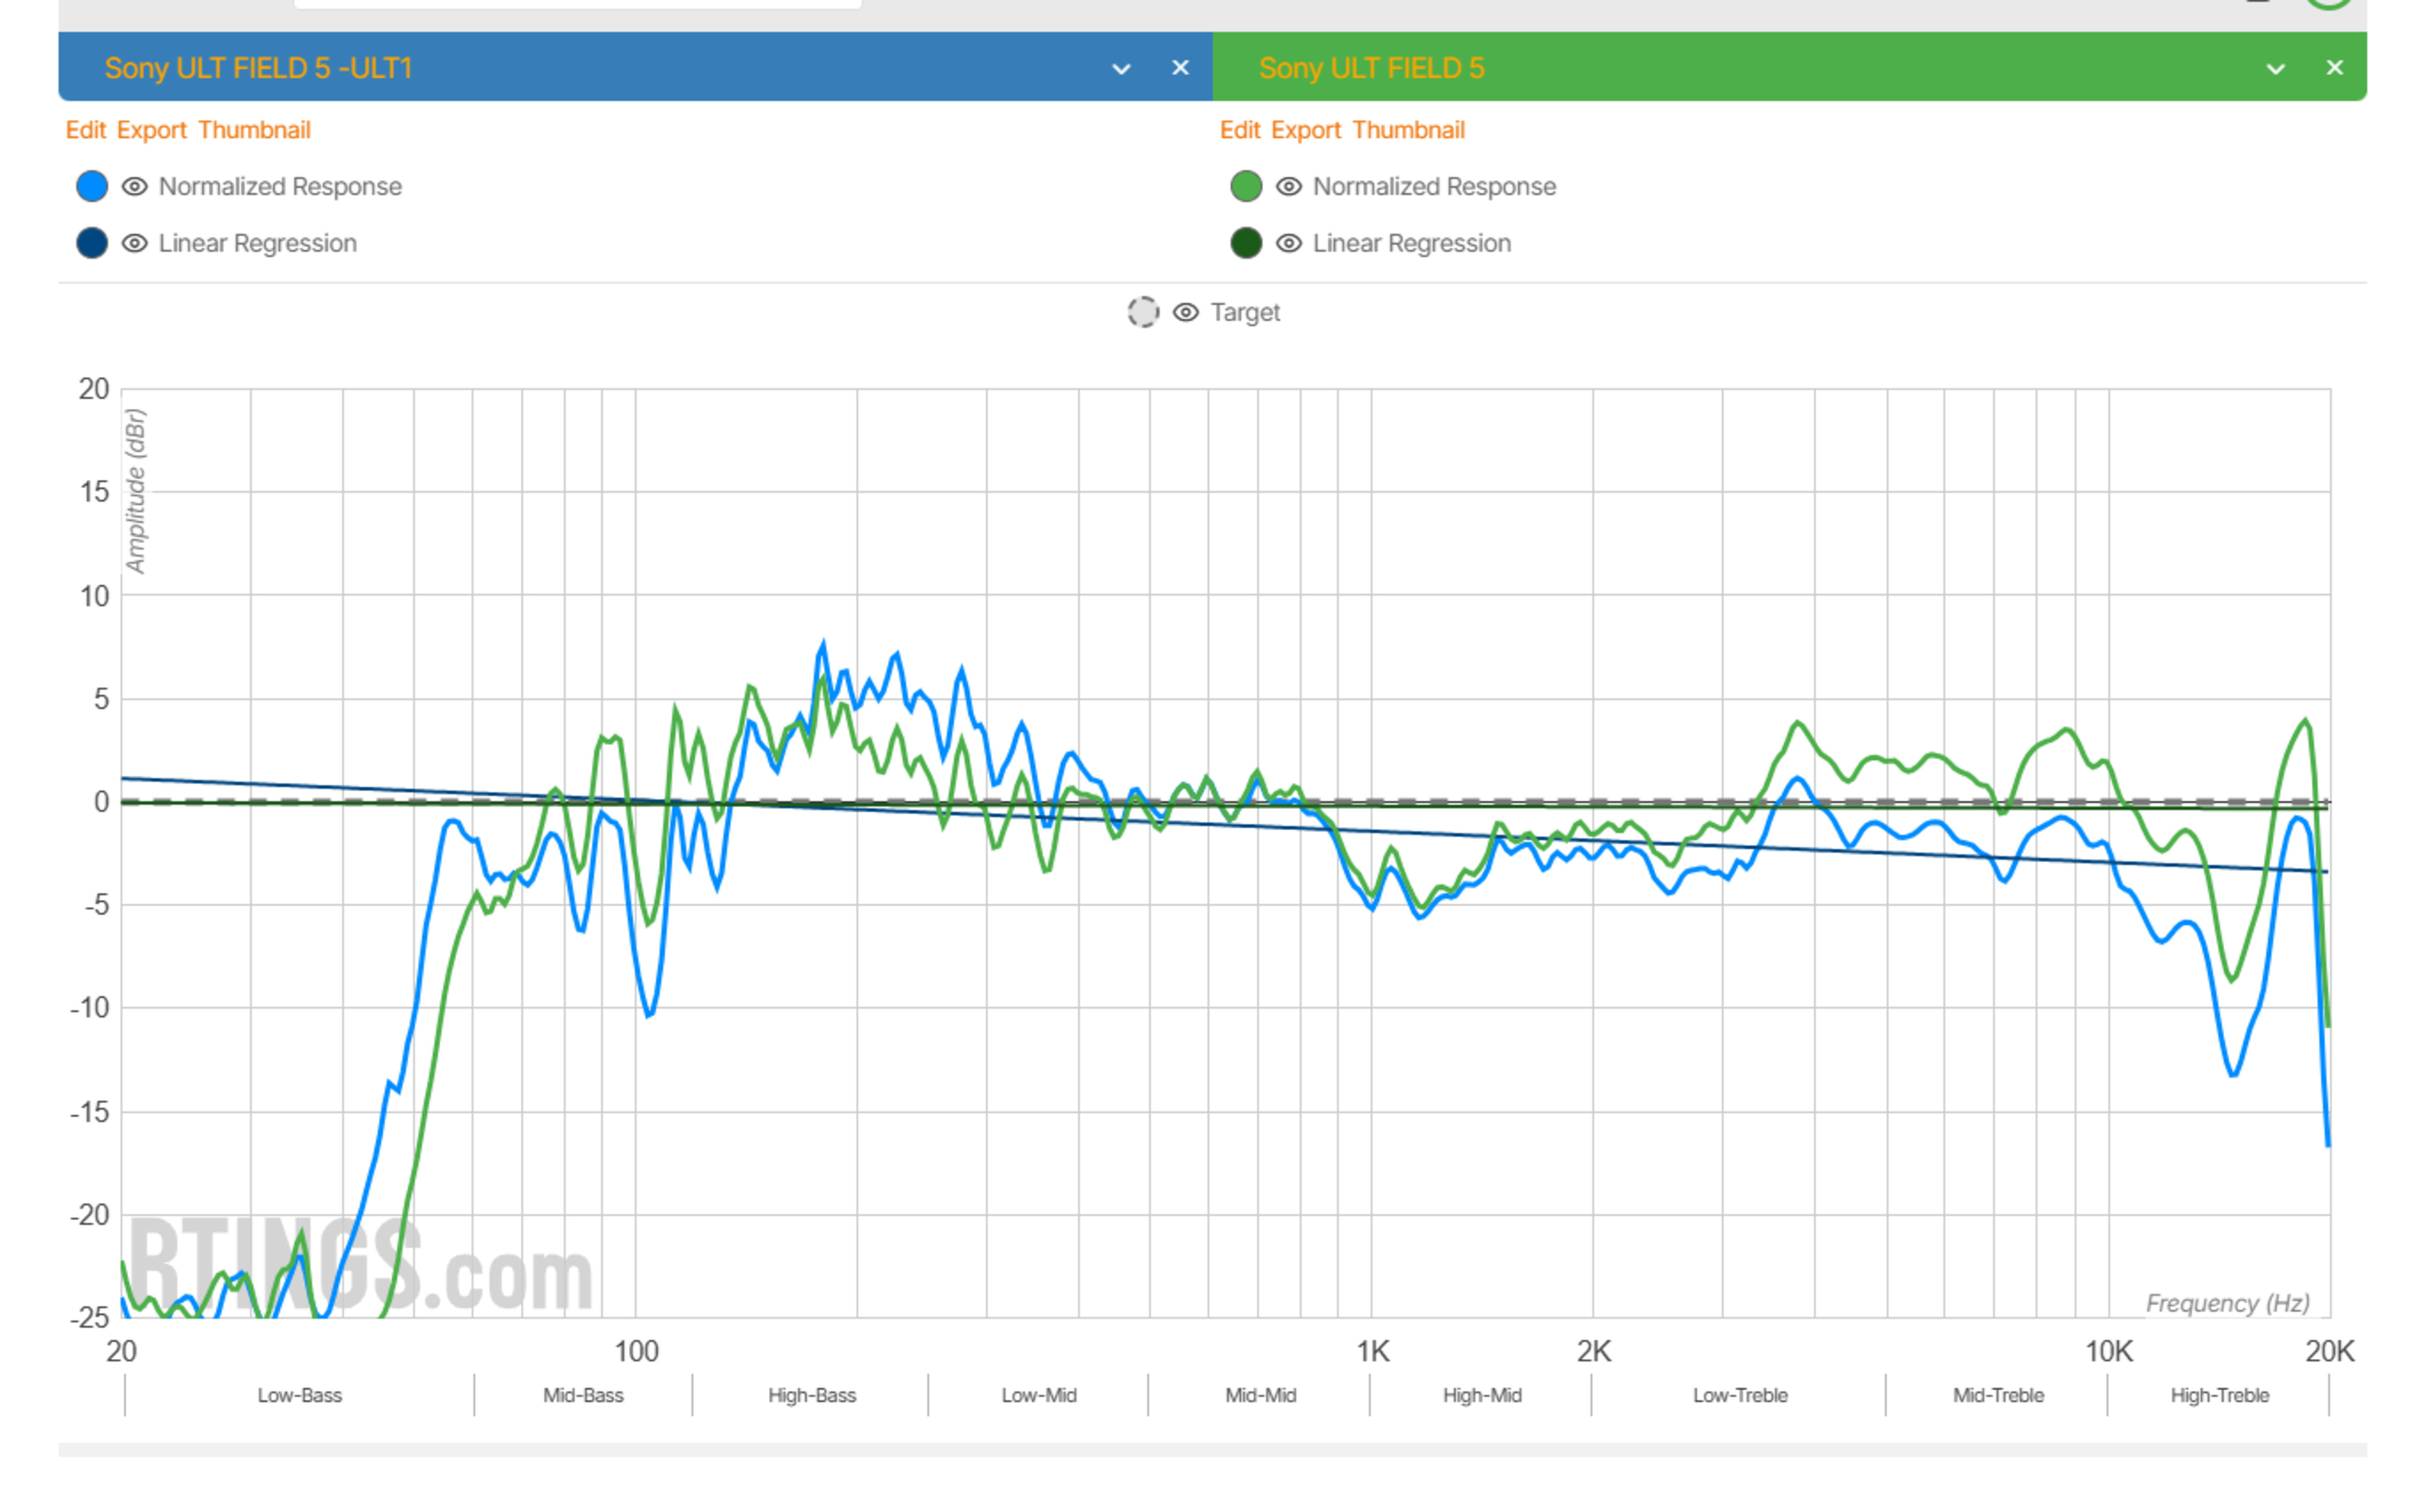
Task: Hide green Linear Regression via eye icon
Action: (x=1289, y=244)
